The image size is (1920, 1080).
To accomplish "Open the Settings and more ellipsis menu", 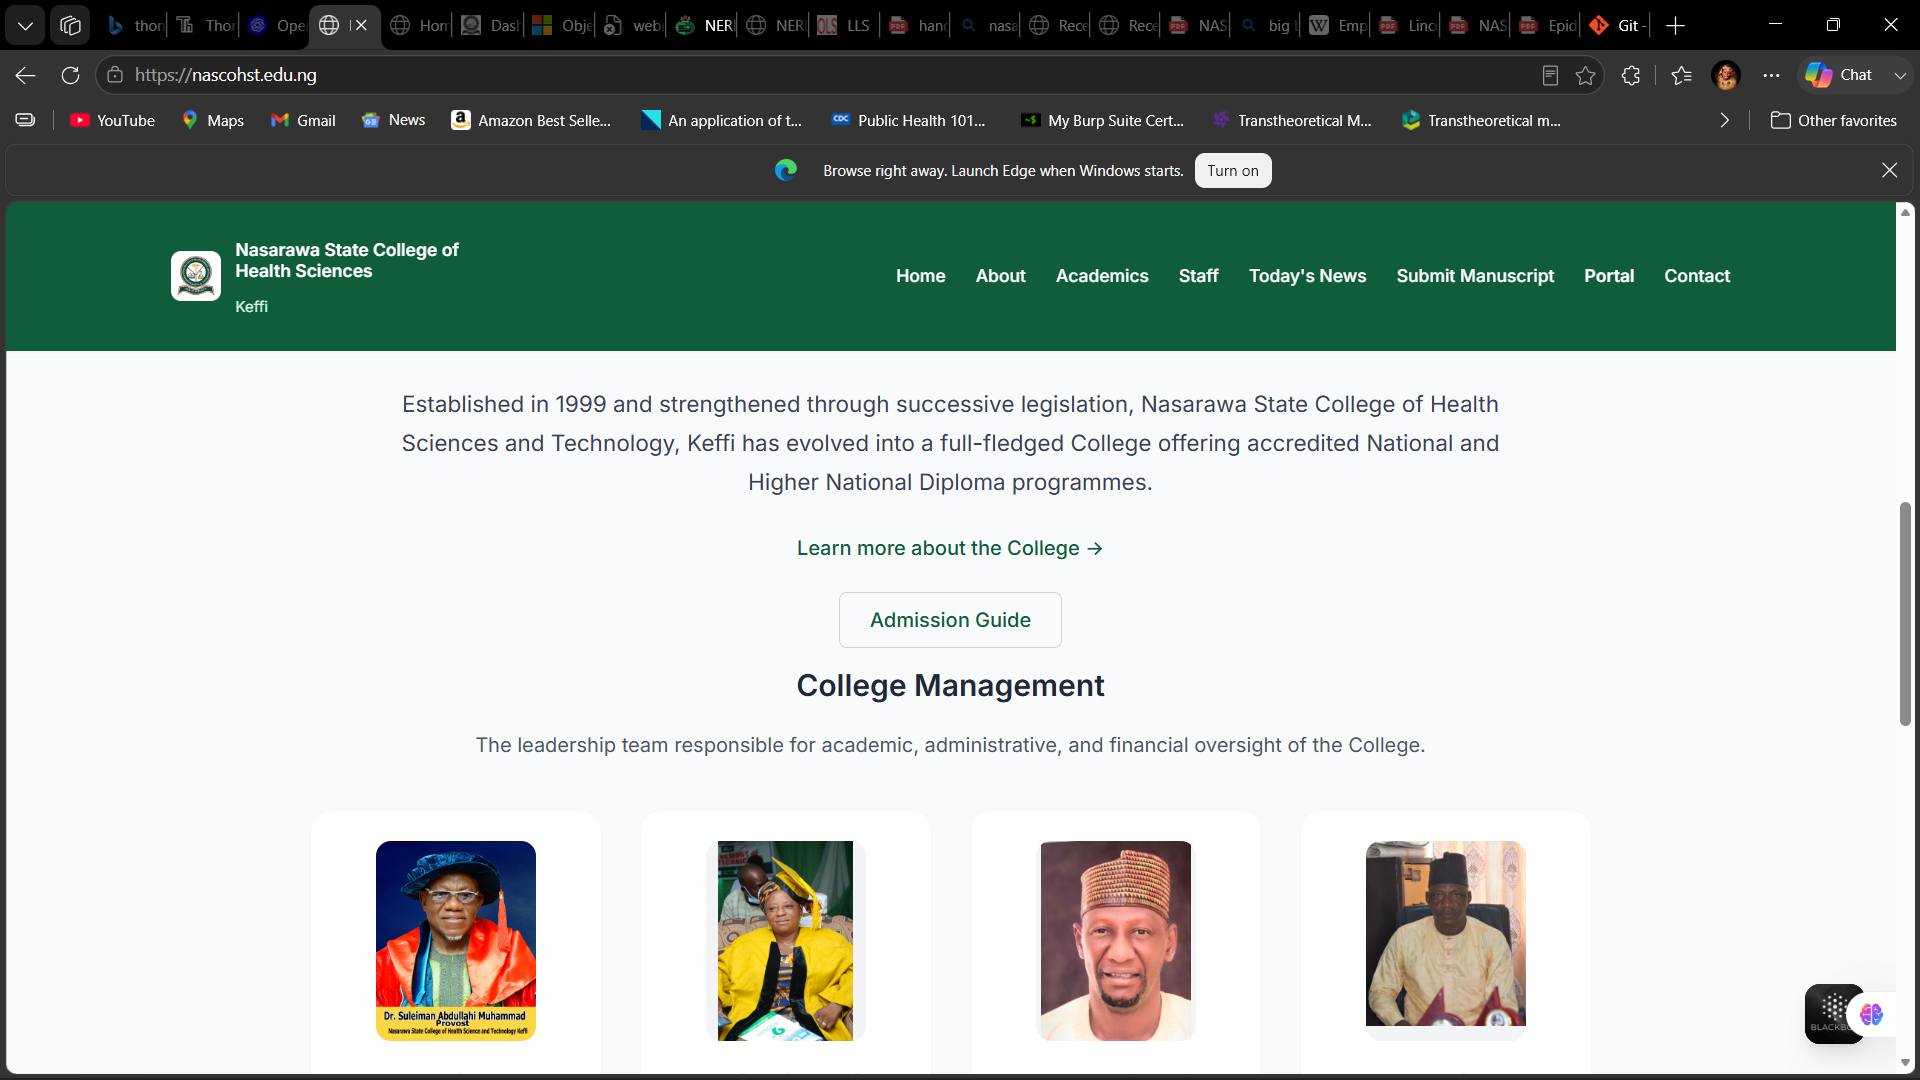I will coord(1771,75).
